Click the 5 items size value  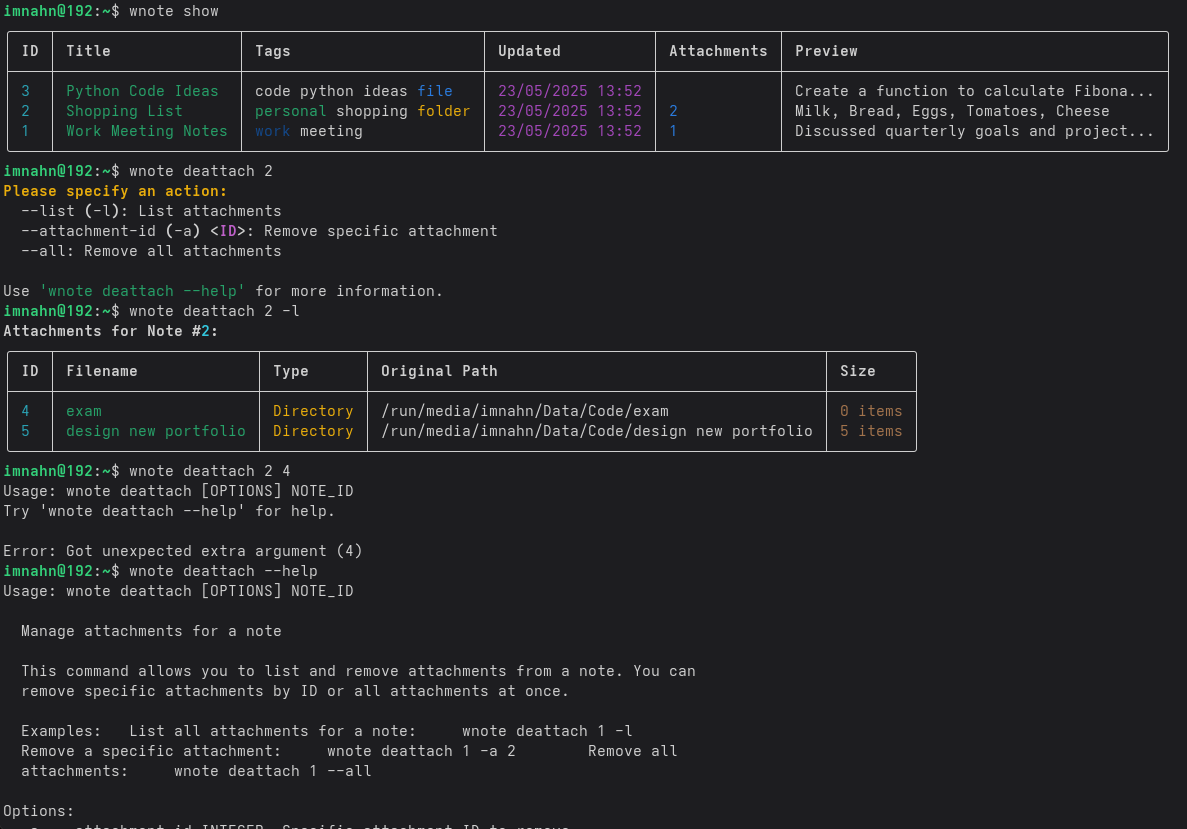[x=871, y=431]
